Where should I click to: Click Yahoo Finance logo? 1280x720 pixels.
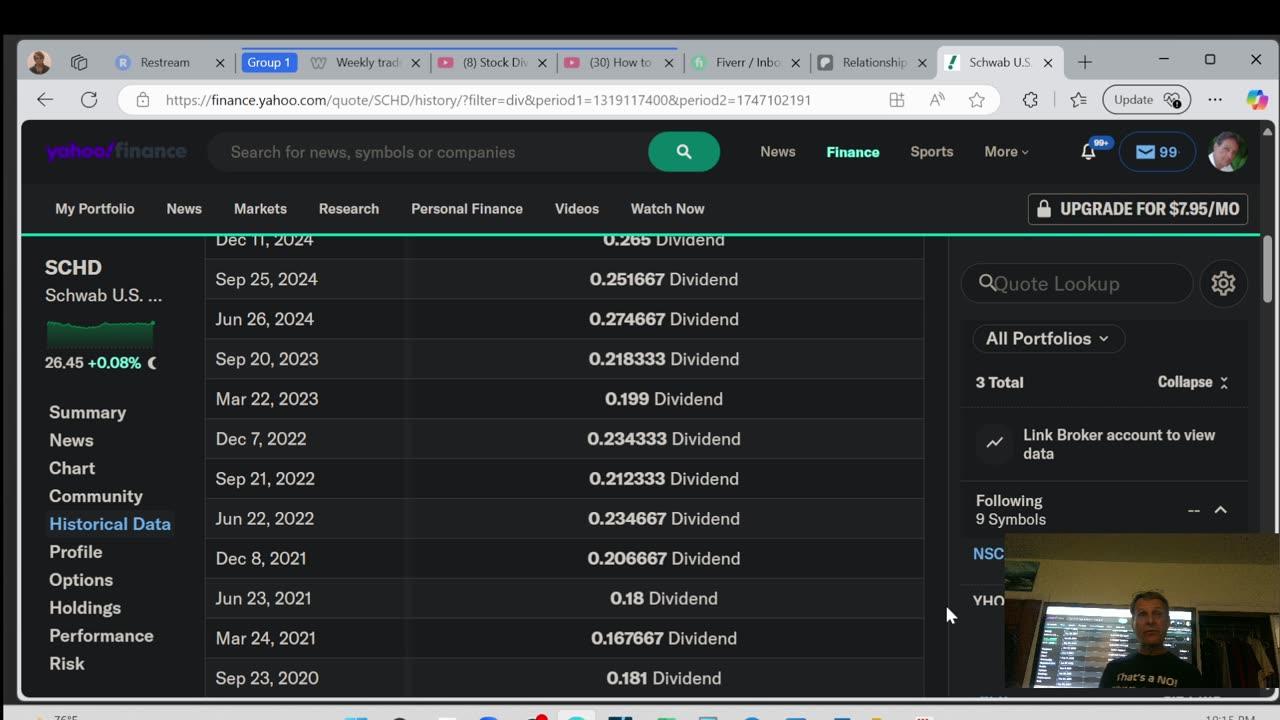pyautogui.click(x=116, y=152)
